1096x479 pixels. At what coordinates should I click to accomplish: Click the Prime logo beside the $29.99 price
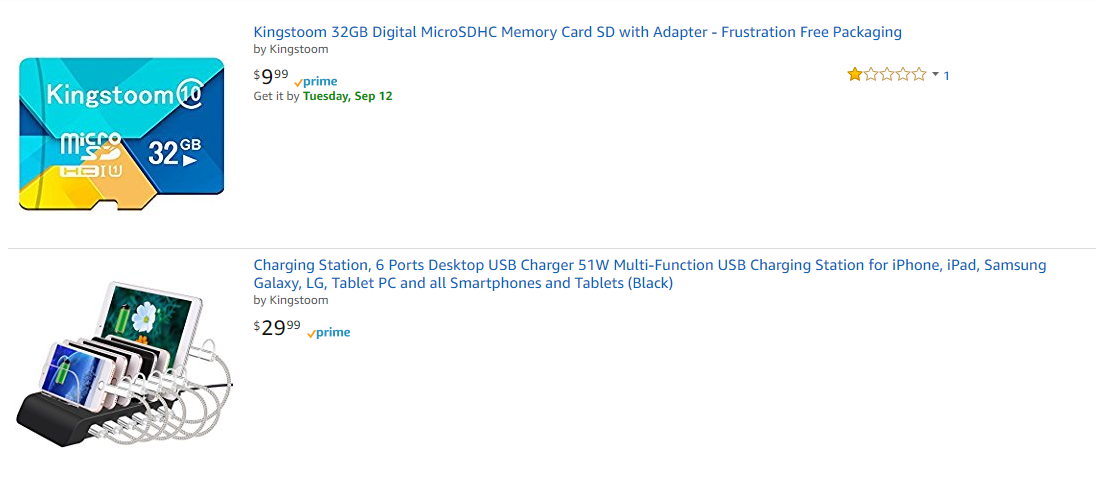point(329,333)
